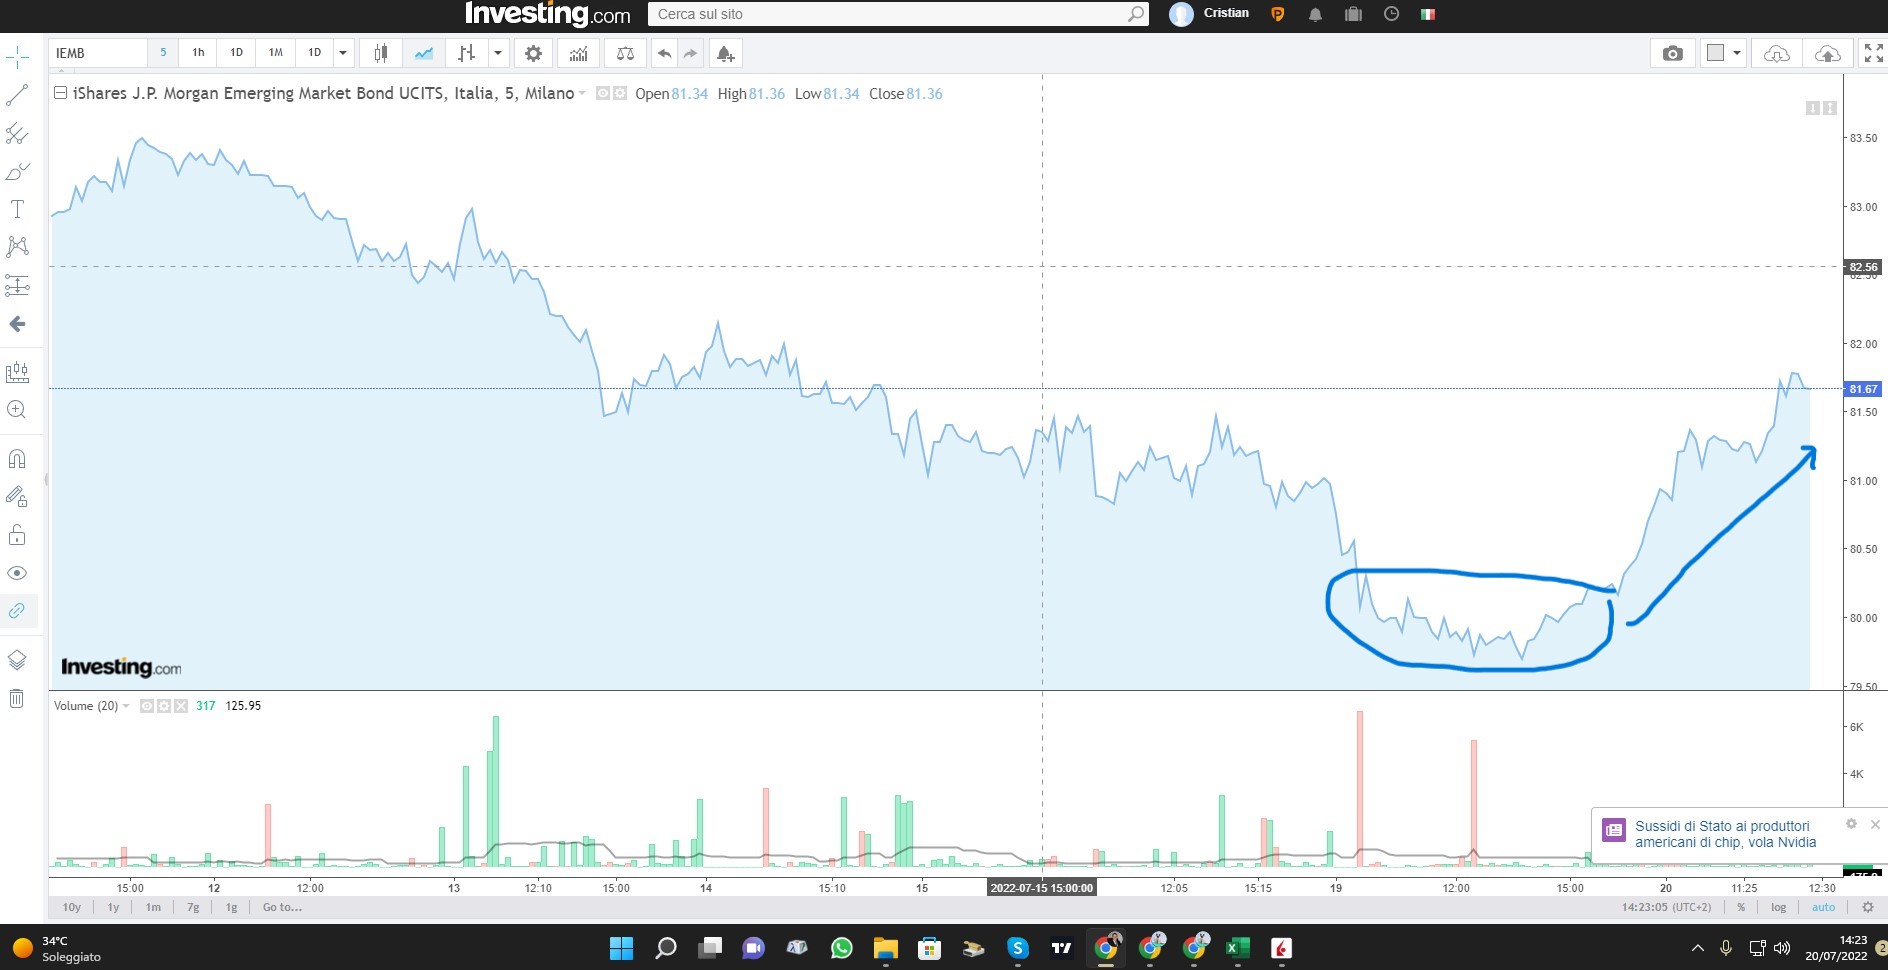
Task: Open the XABCD pattern tool
Action: (17, 247)
